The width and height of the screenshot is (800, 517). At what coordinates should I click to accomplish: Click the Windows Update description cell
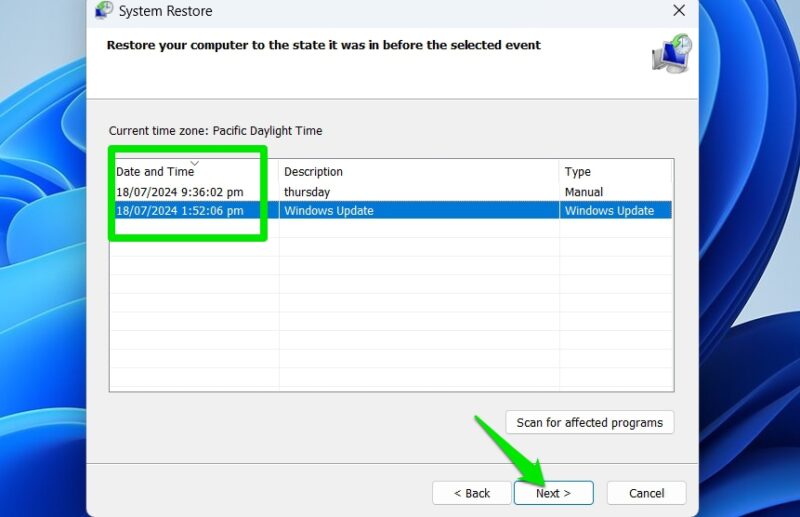329,211
